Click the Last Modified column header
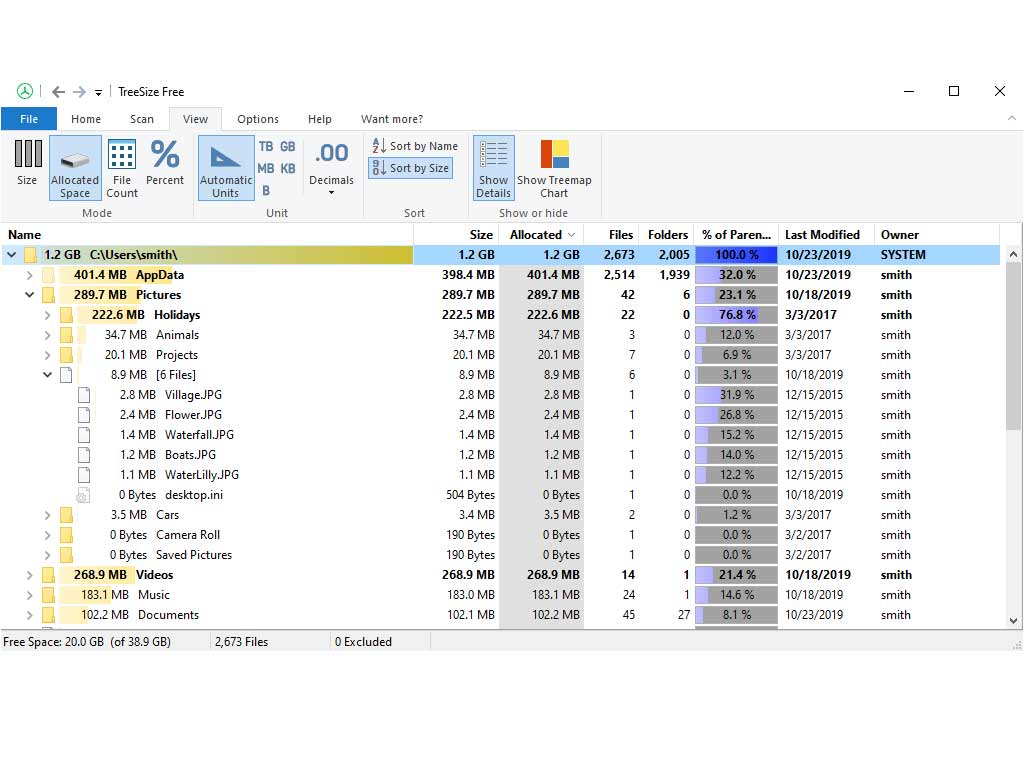 825,234
